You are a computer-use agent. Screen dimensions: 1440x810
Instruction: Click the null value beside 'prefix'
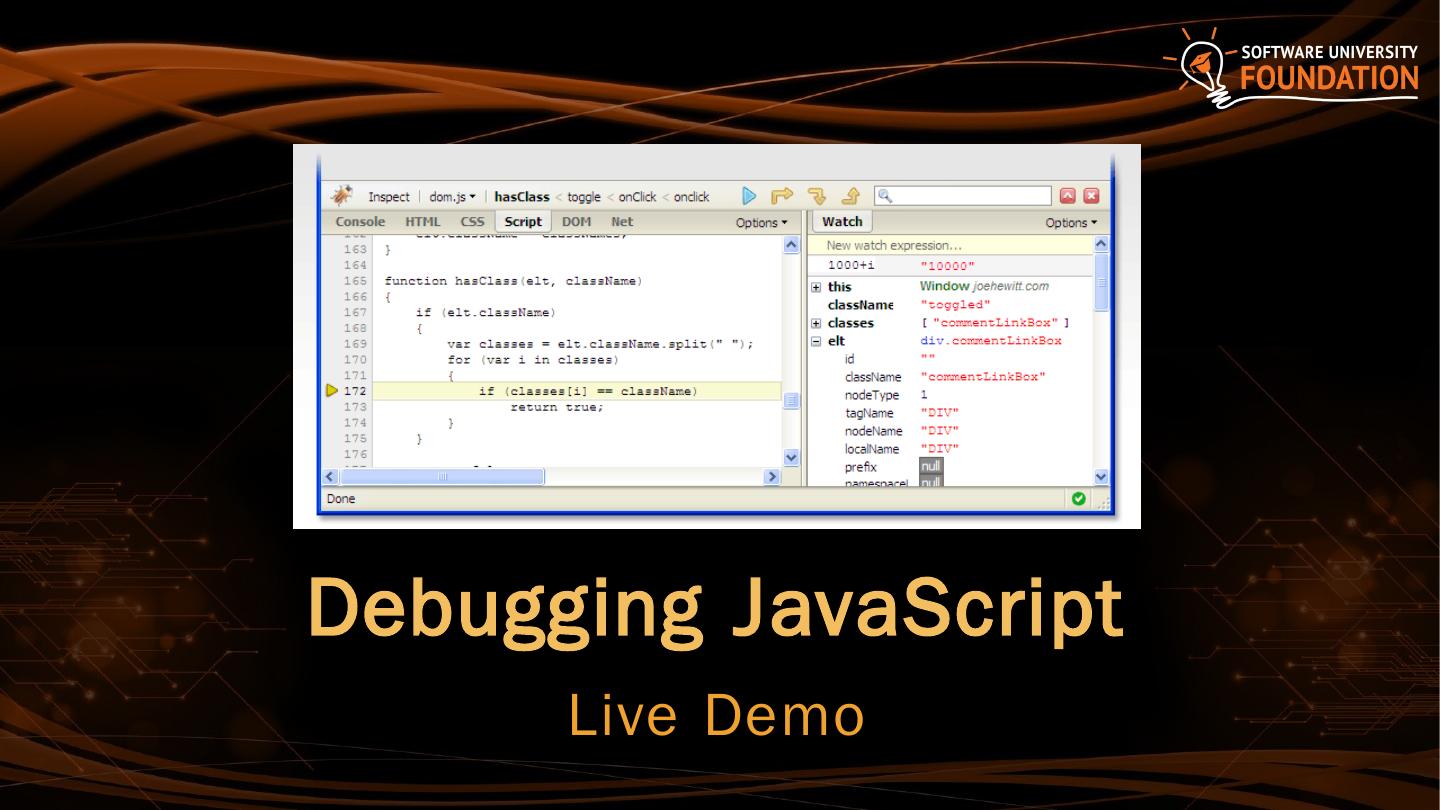[x=931, y=467]
